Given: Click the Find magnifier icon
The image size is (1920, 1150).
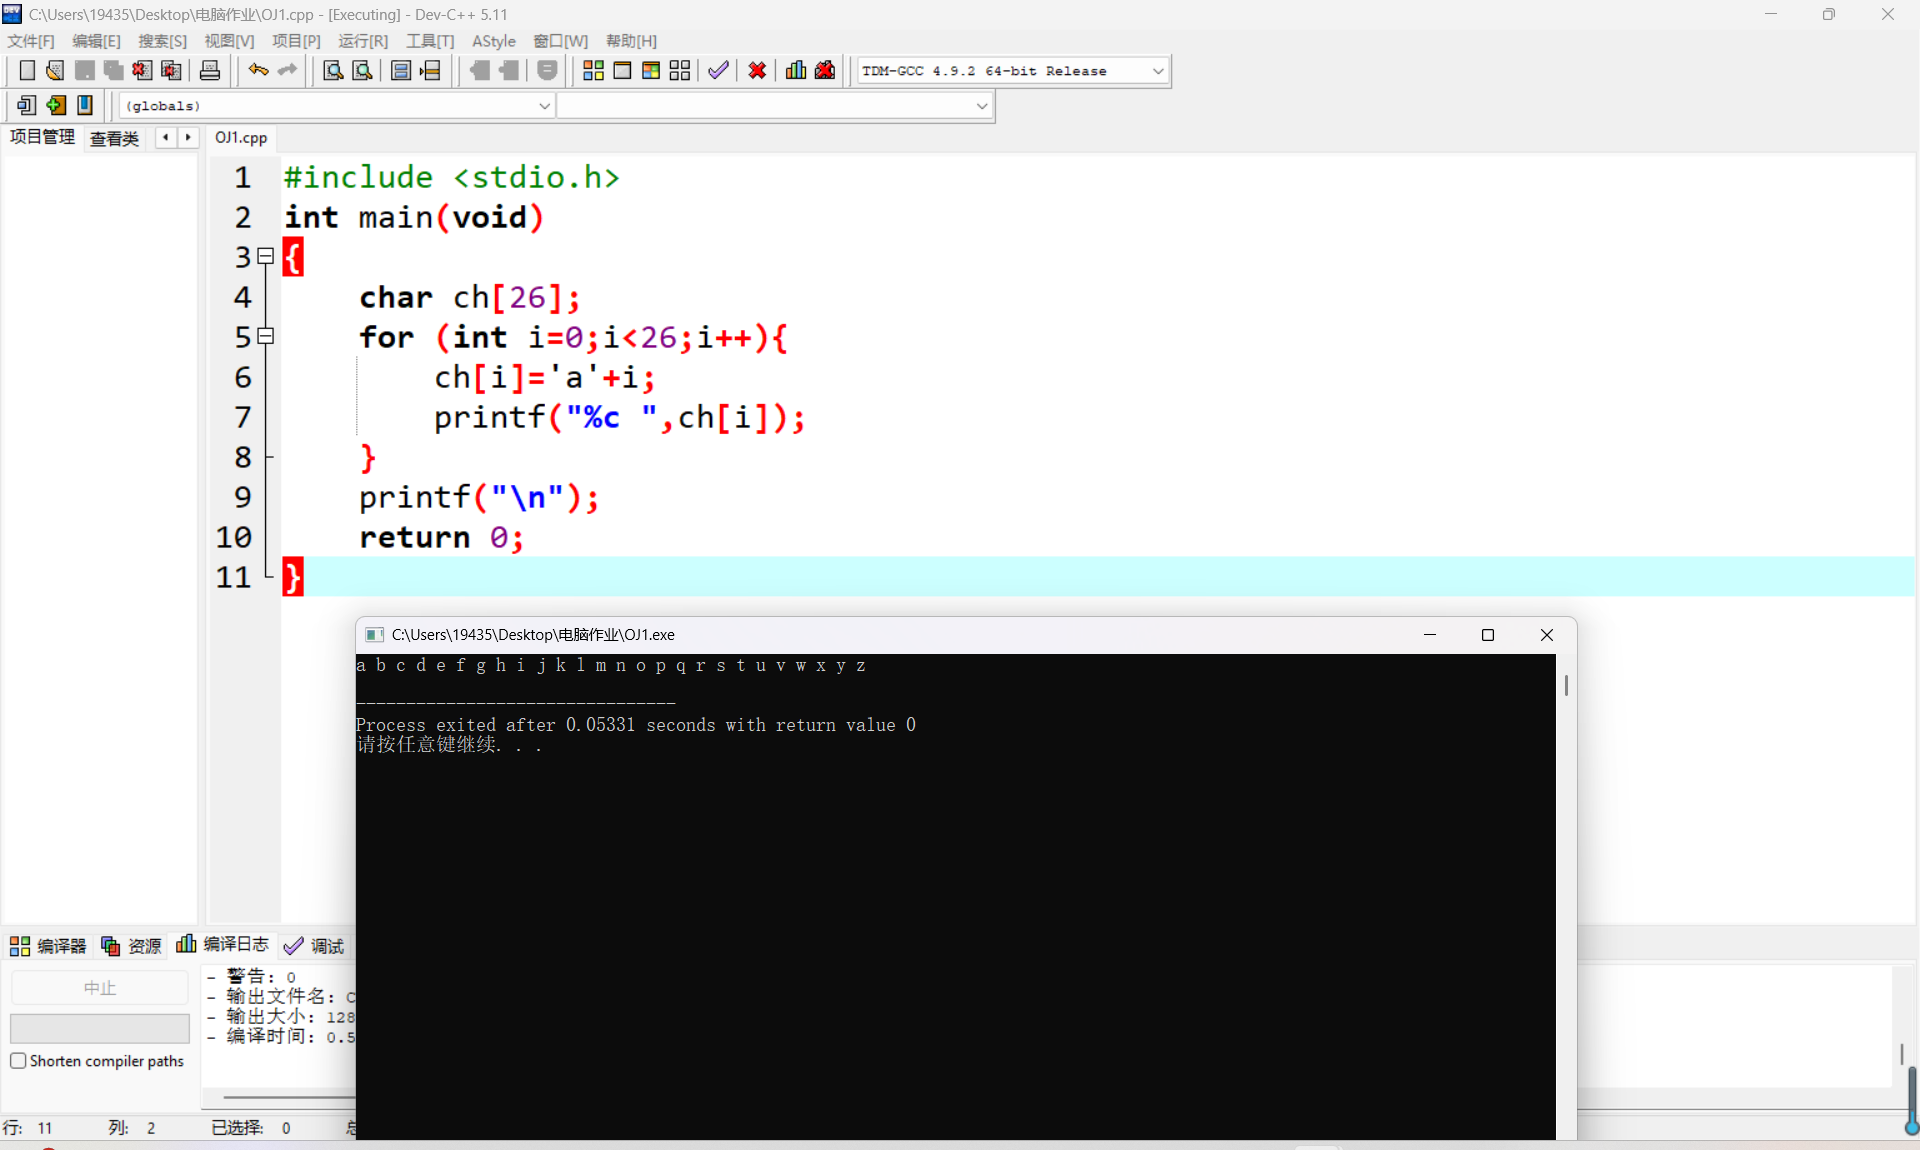Looking at the screenshot, I should [x=333, y=70].
